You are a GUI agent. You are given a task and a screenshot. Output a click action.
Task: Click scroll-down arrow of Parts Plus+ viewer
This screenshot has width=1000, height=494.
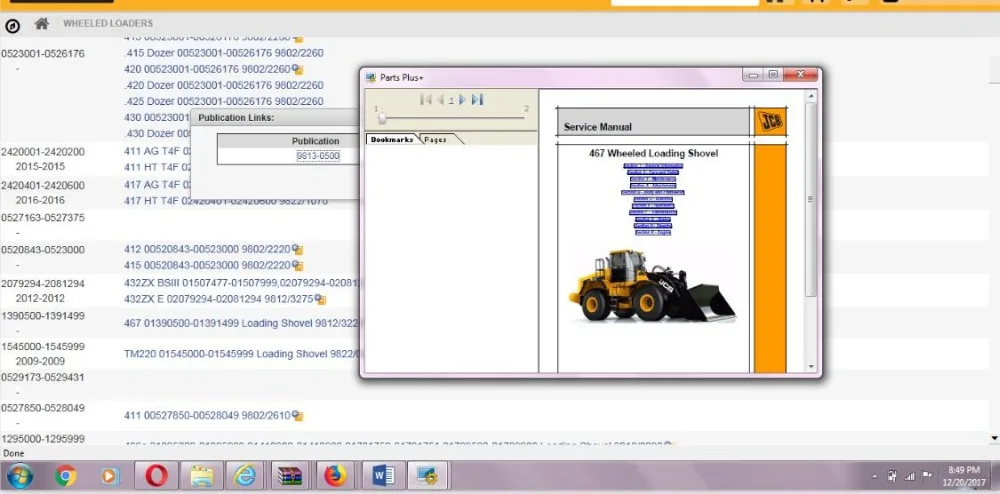[811, 367]
